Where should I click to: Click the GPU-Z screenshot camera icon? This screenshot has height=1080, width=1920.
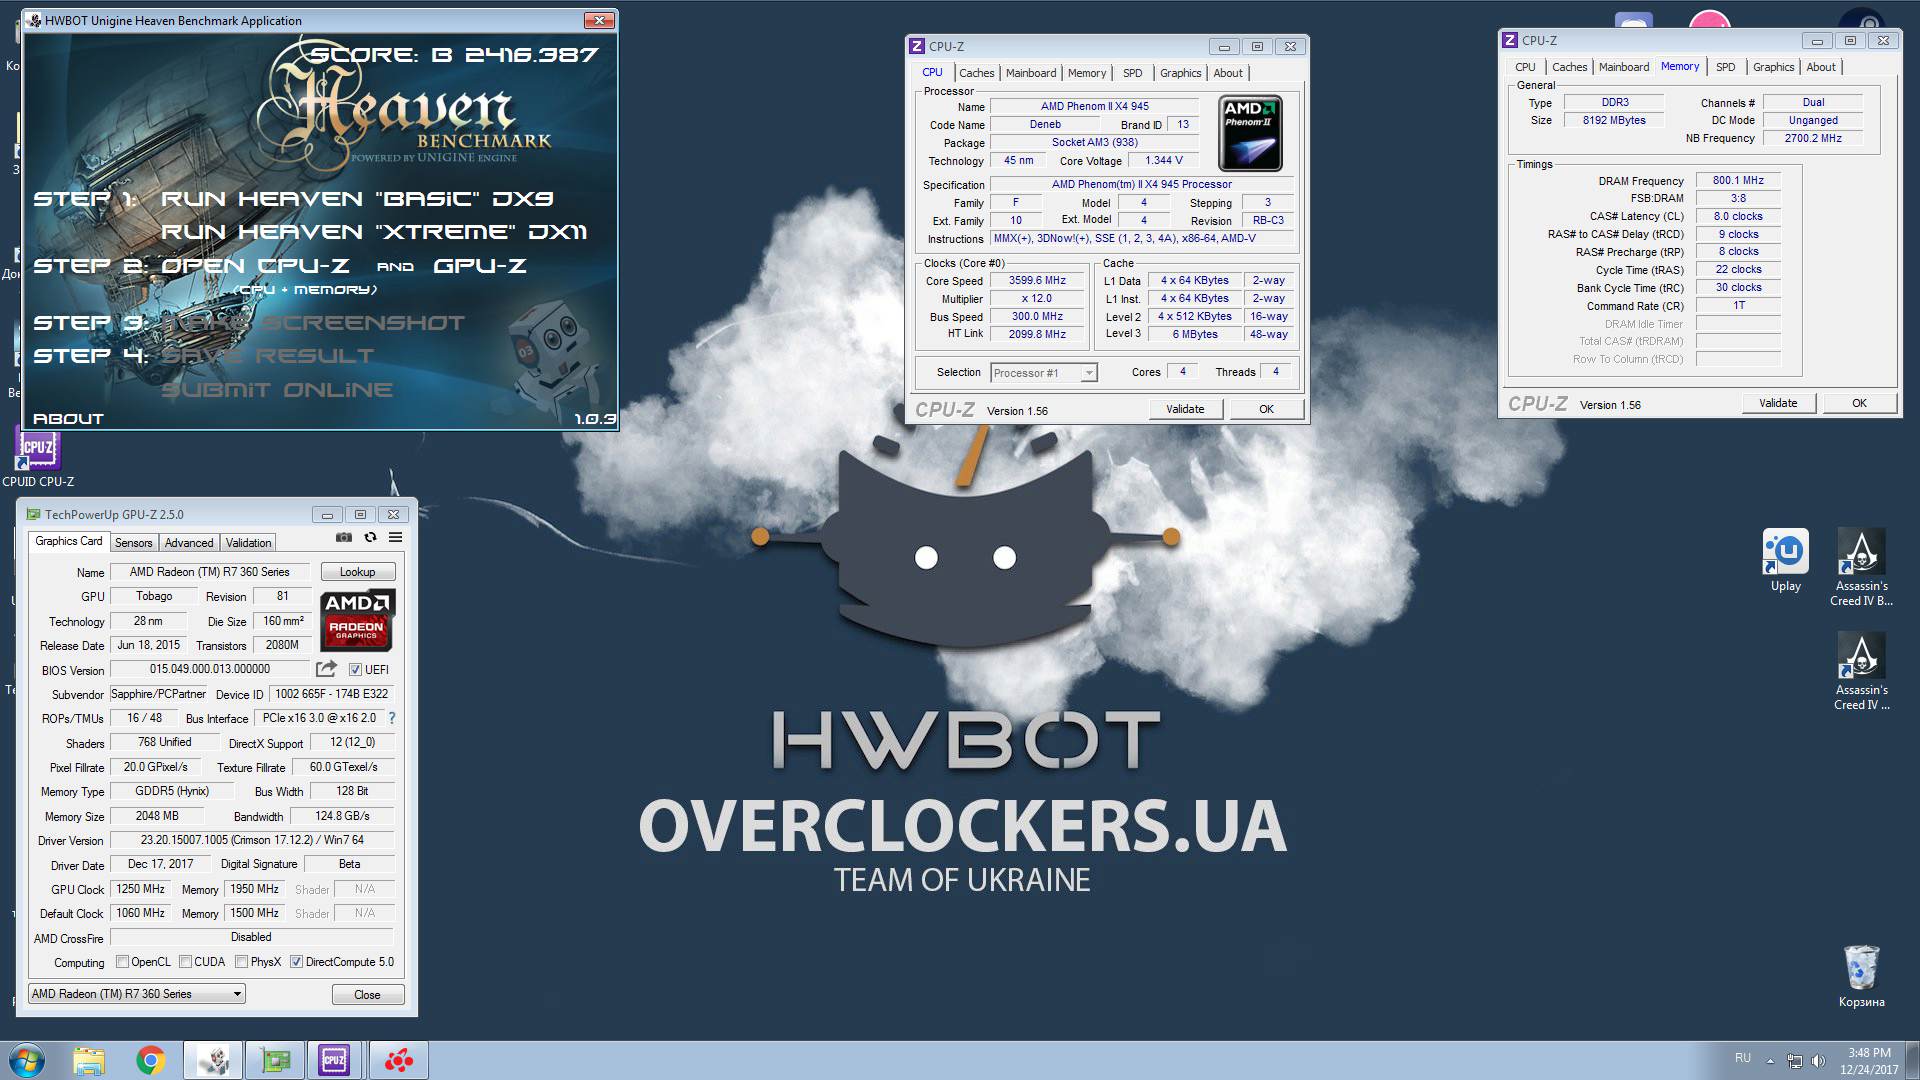pyautogui.click(x=344, y=538)
